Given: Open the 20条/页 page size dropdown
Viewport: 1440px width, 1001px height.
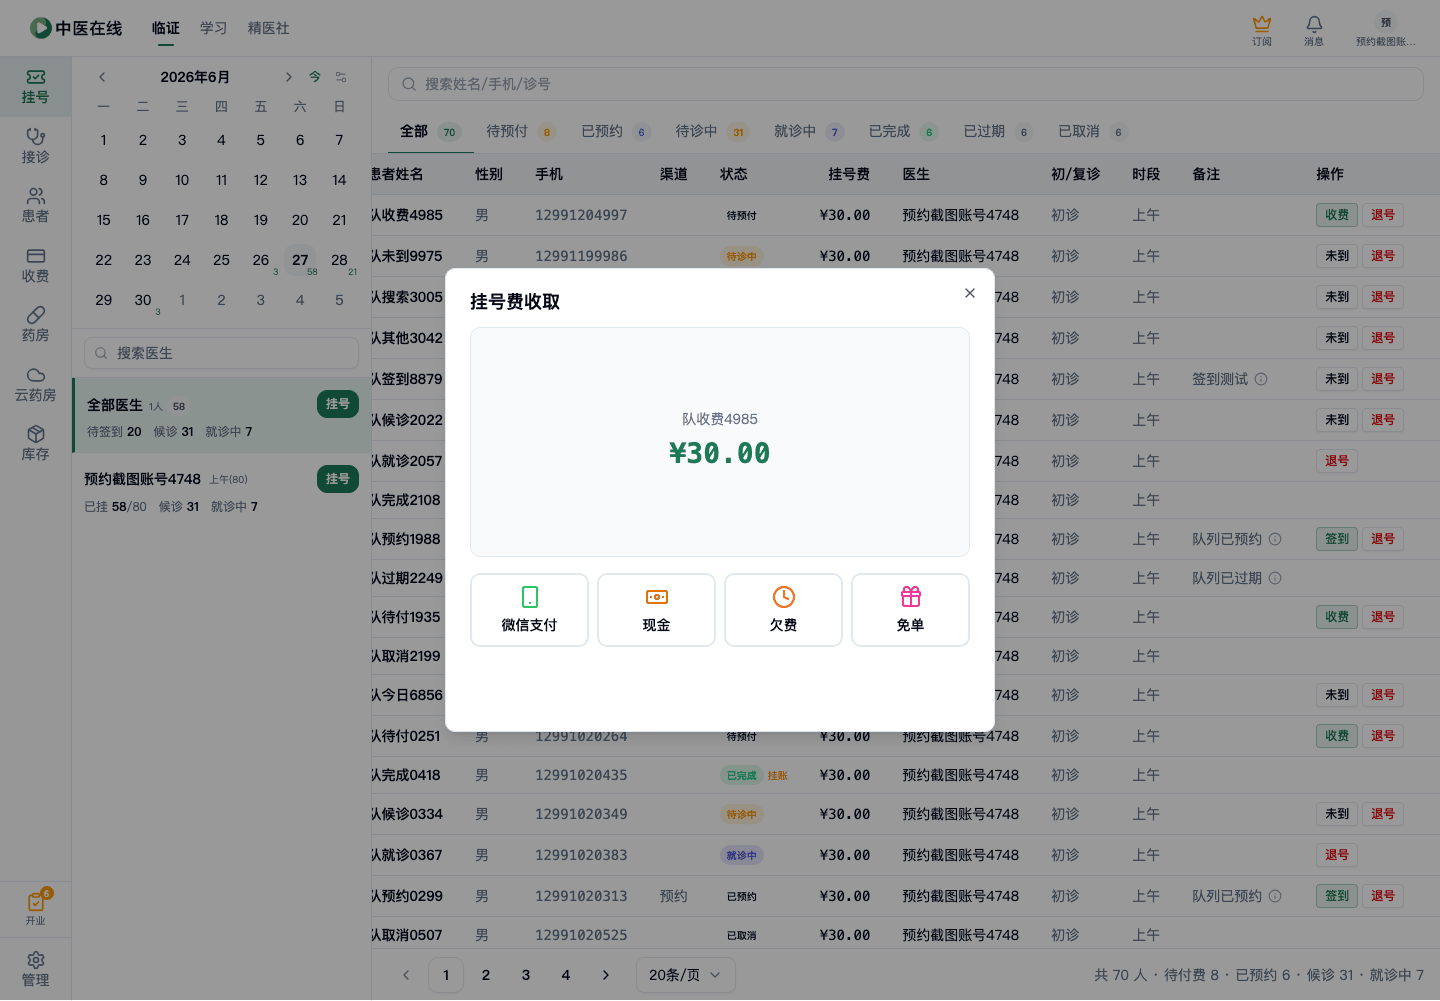Looking at the screenshot, I should (x=686, y=975).
